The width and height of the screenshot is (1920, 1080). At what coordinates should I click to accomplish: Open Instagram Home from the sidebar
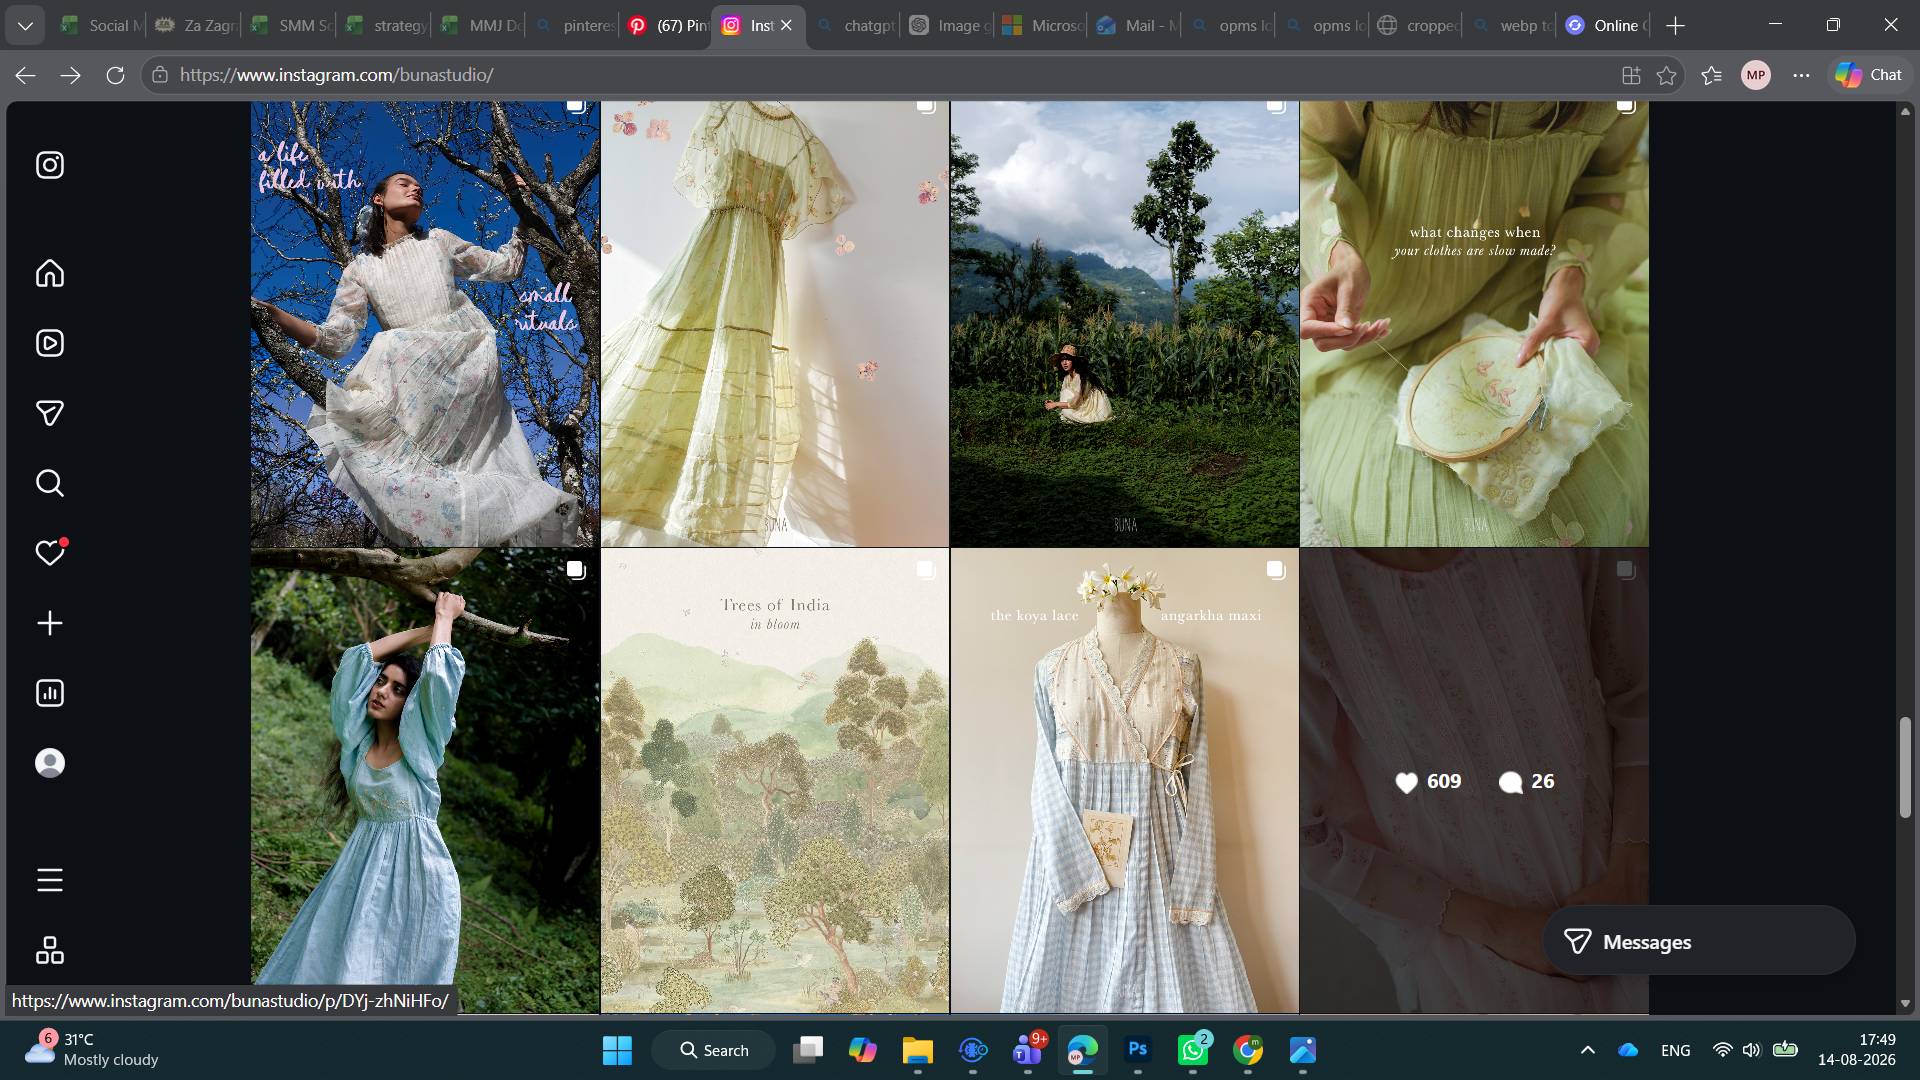pyautogui.click(x=50, y=273)
